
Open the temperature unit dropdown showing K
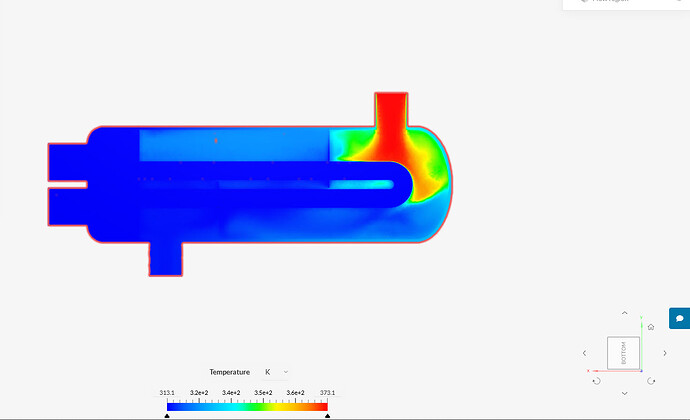tap(276, 372)
